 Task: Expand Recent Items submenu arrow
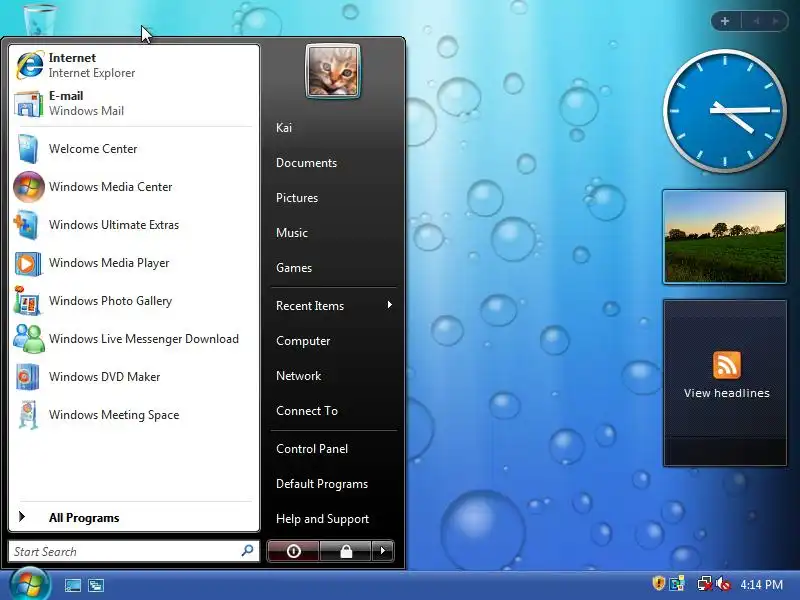390,305
